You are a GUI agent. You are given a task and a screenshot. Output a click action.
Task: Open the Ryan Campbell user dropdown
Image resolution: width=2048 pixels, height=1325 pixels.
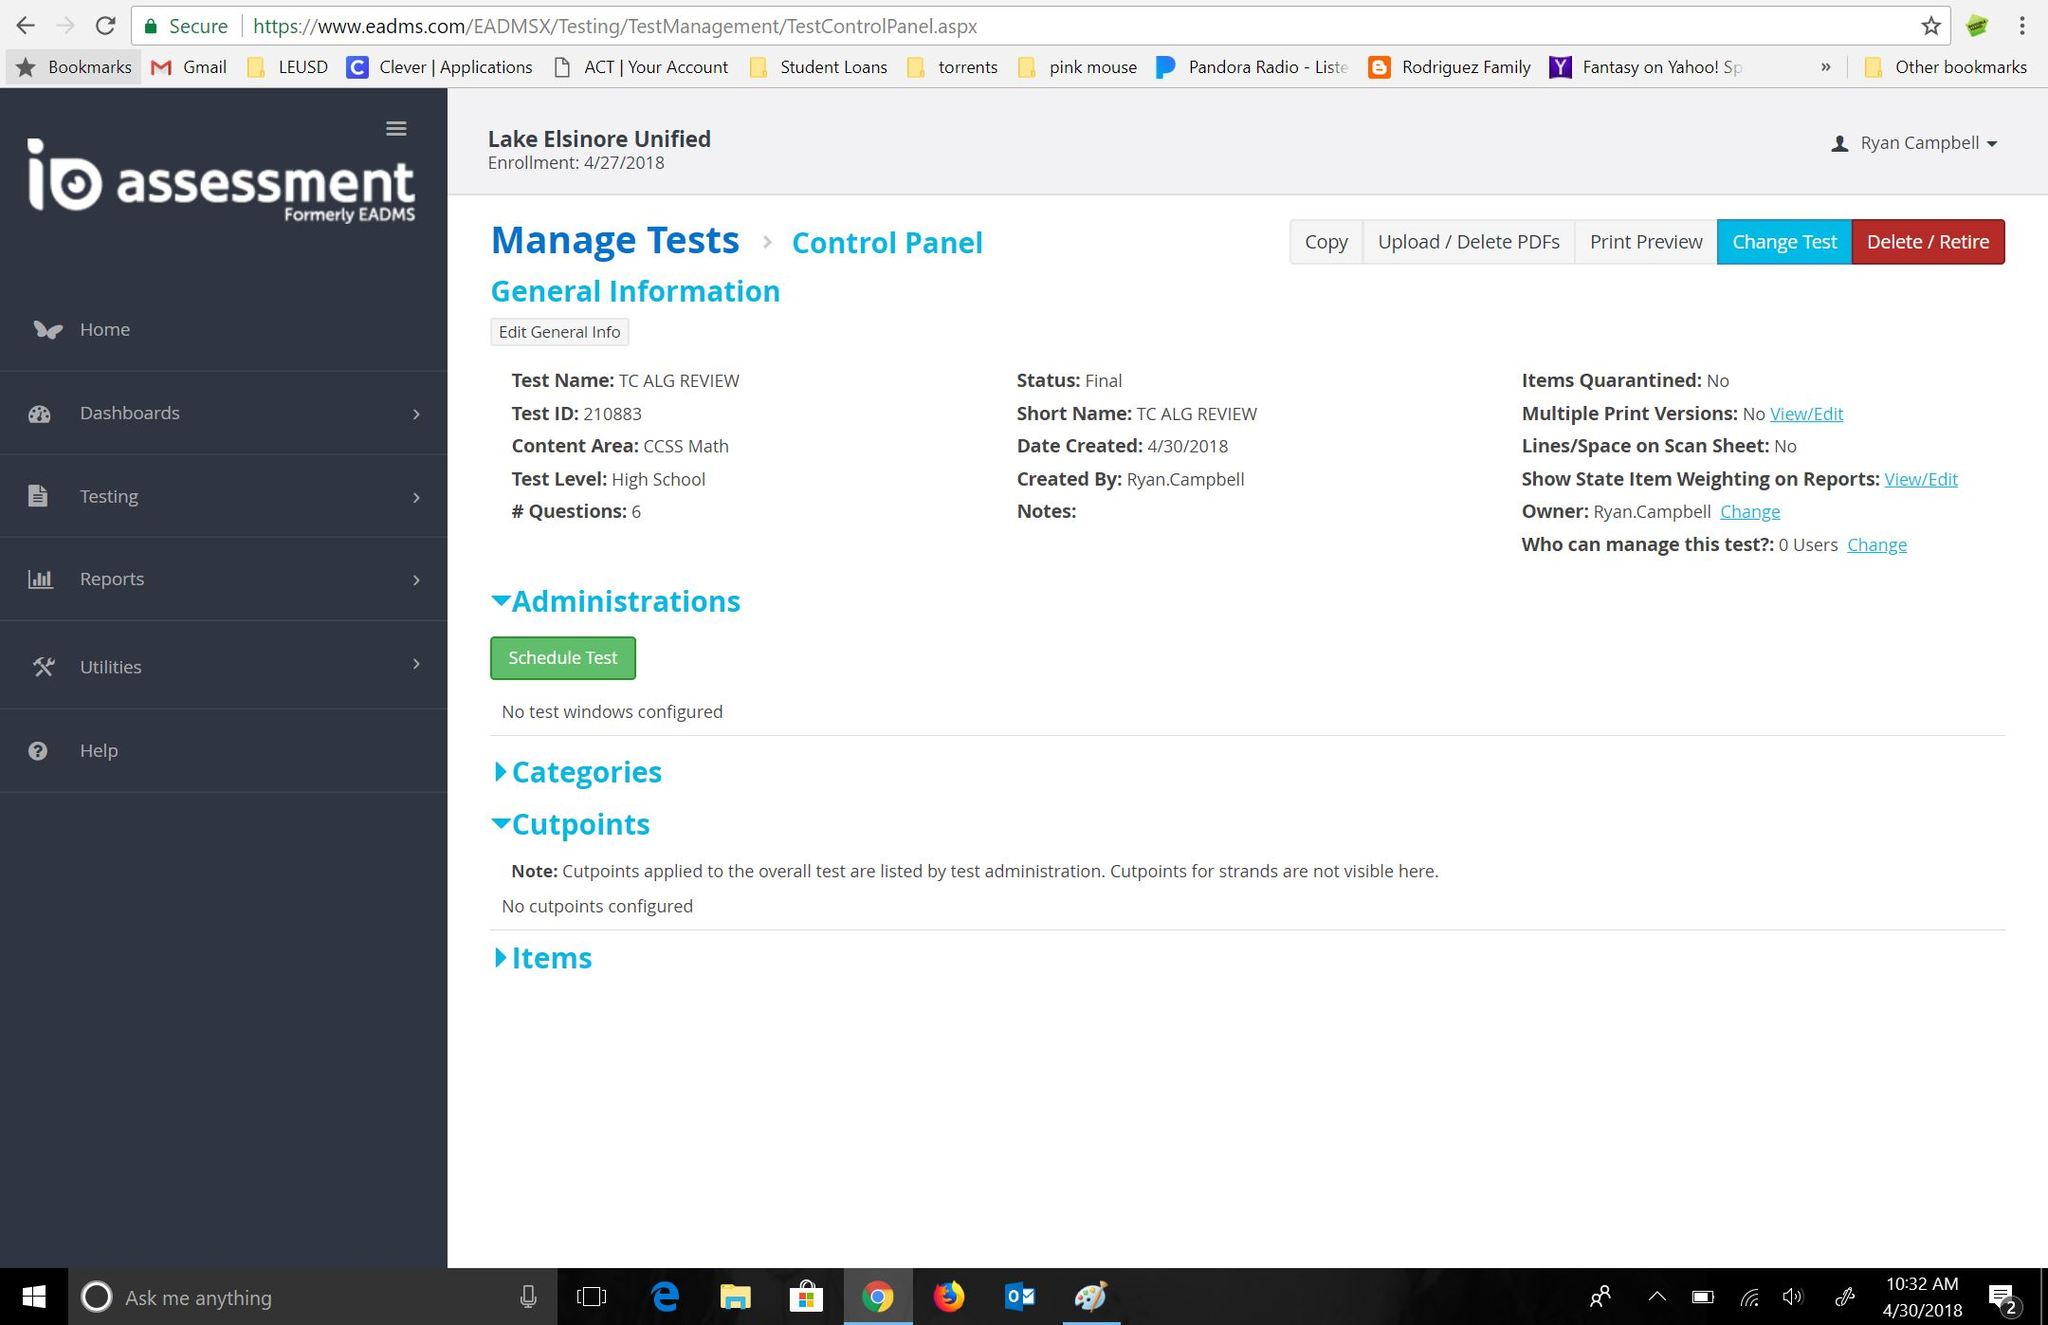(1914, 143)
